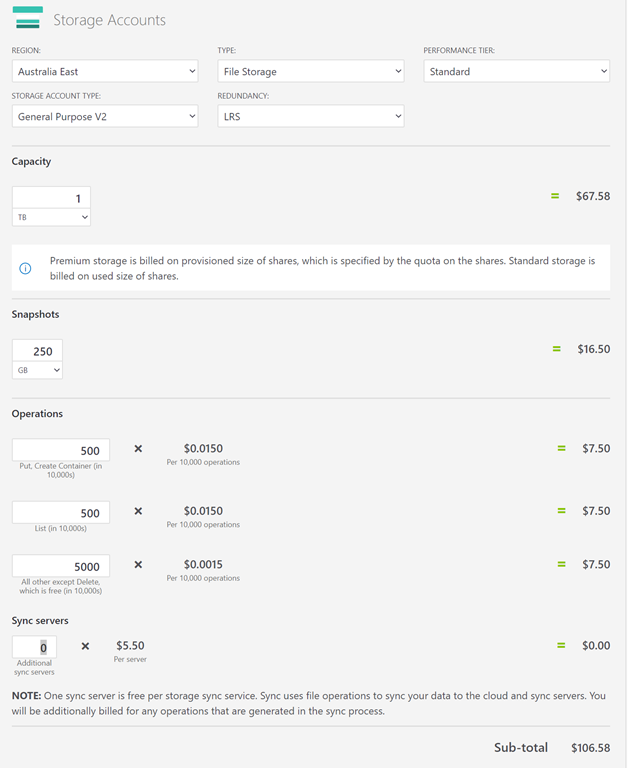The height and width of the screenshot is (768, 628).
Task: Open the Type dropdown set to File Storage
Action: 311,71
